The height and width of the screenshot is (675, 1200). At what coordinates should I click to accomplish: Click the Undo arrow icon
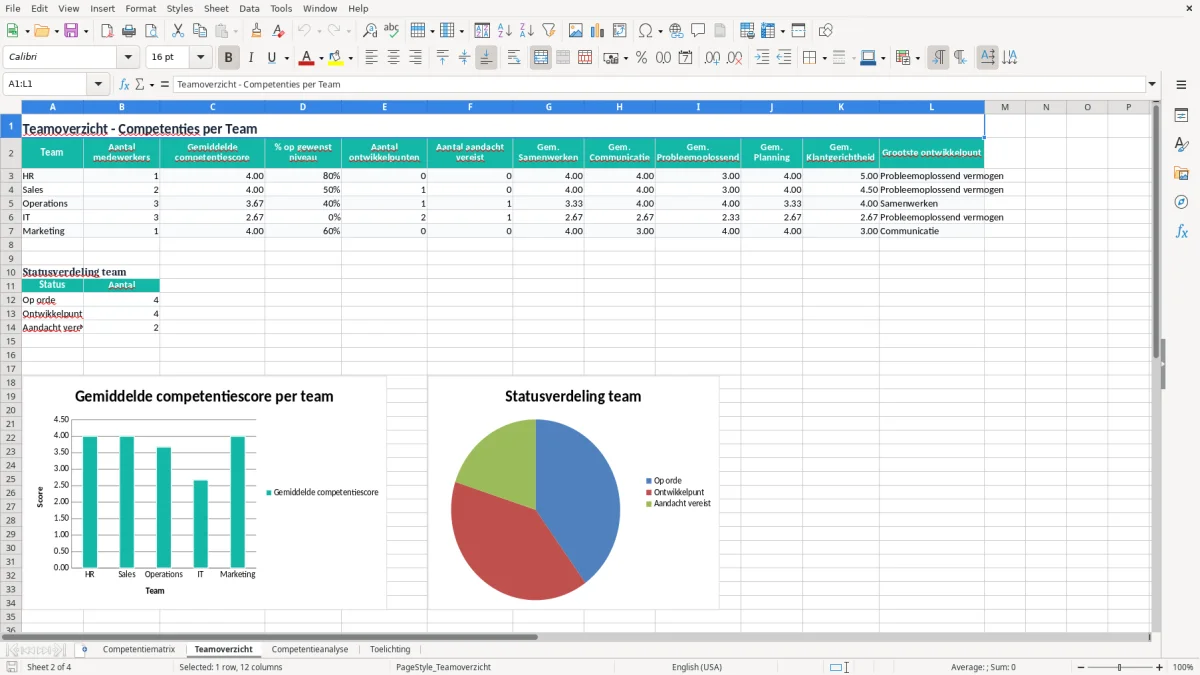(x=305, y=31)
